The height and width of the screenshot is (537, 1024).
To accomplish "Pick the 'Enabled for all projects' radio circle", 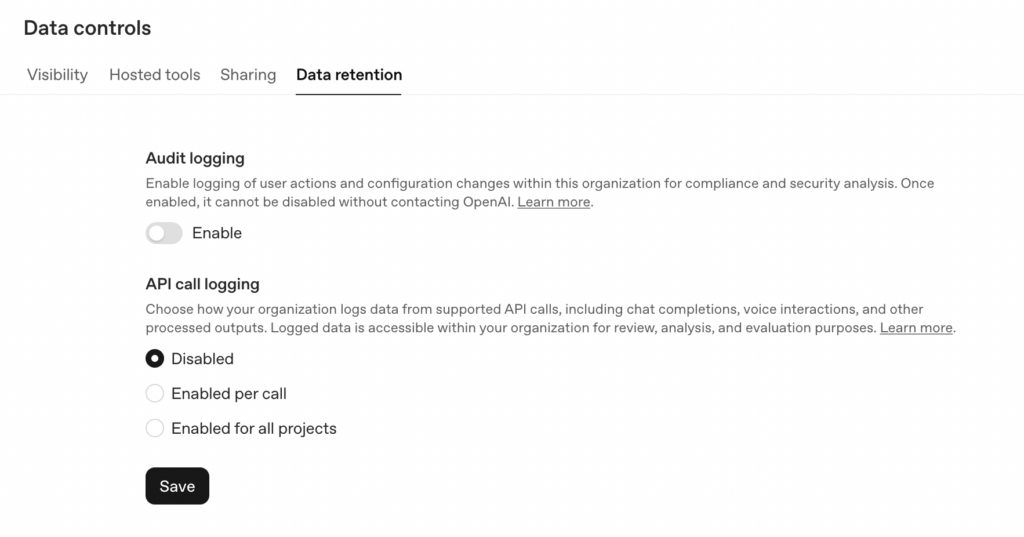I will pos(155,429).
